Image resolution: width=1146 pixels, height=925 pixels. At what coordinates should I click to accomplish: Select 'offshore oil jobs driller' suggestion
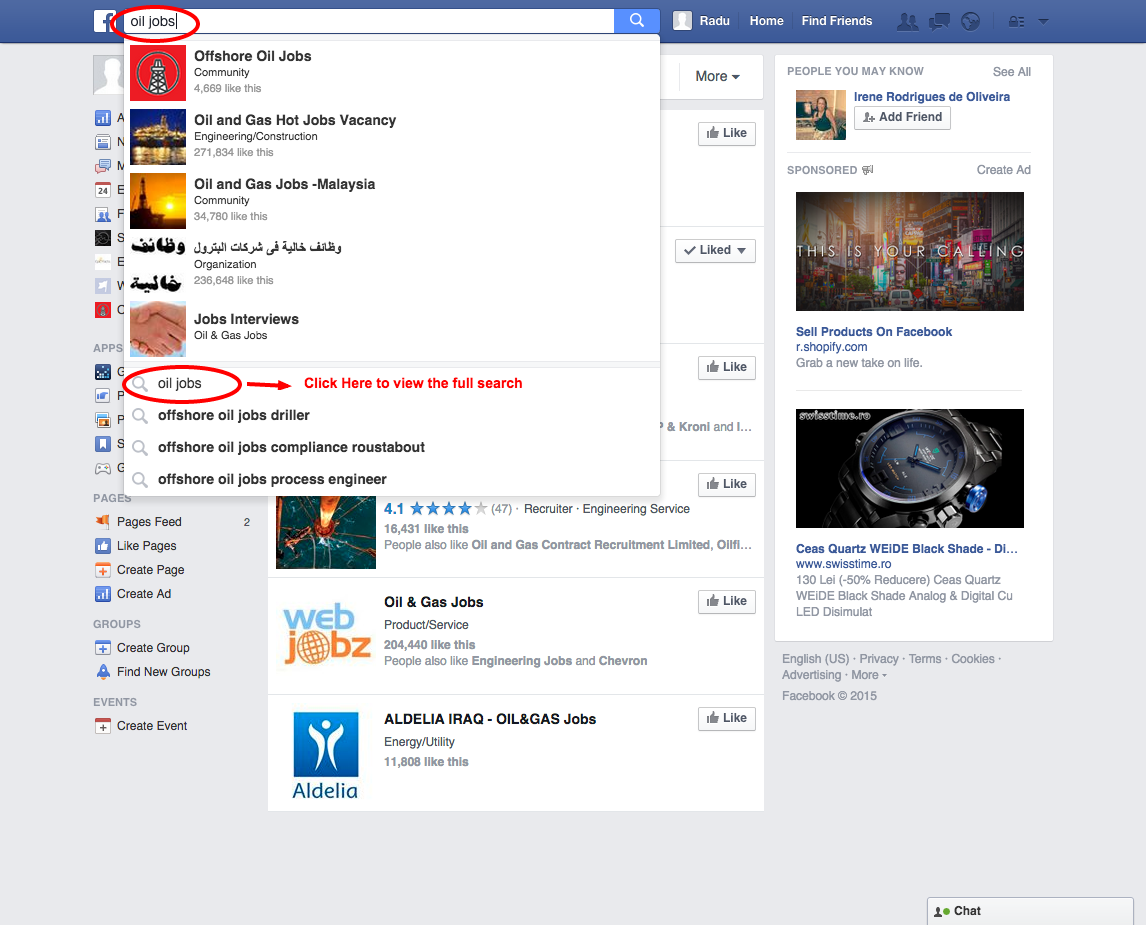point(392,416)
